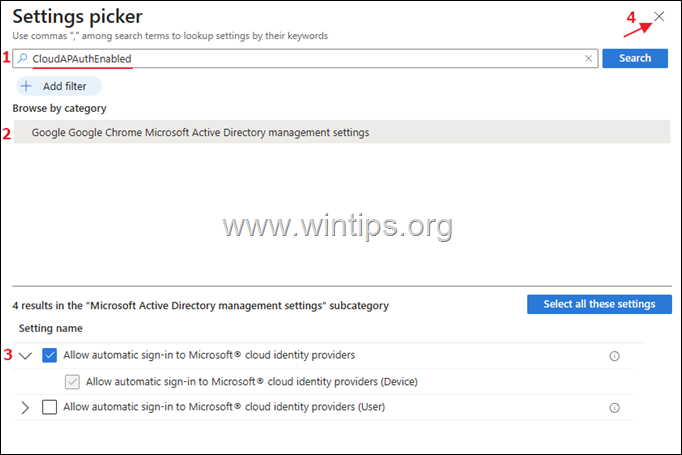Open info for cloud identity providers (User)
Image resolution: width=682 pixels, height=455 pixels.
click(x=614, y=408)
